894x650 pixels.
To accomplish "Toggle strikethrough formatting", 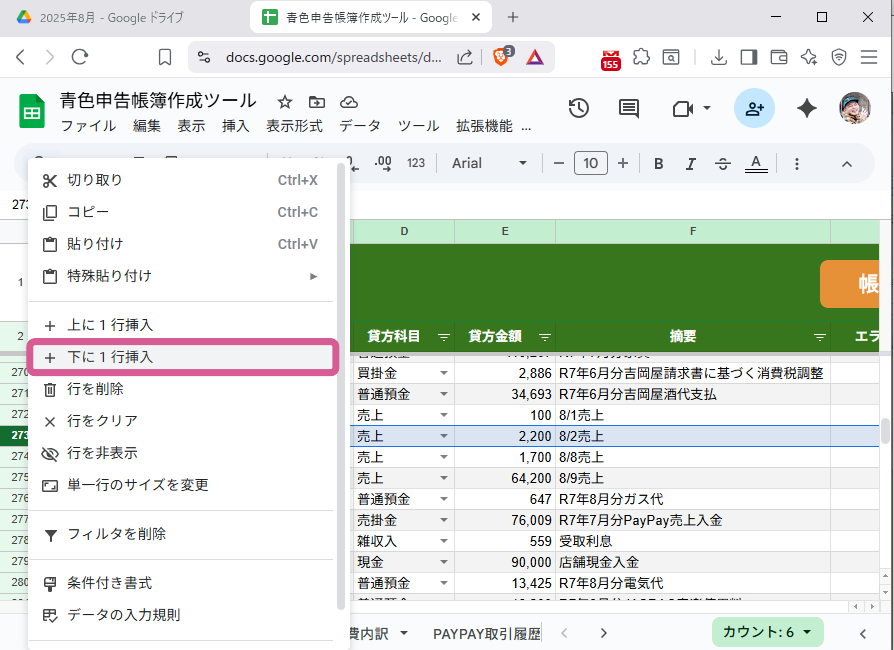I will tap(723, 162).
